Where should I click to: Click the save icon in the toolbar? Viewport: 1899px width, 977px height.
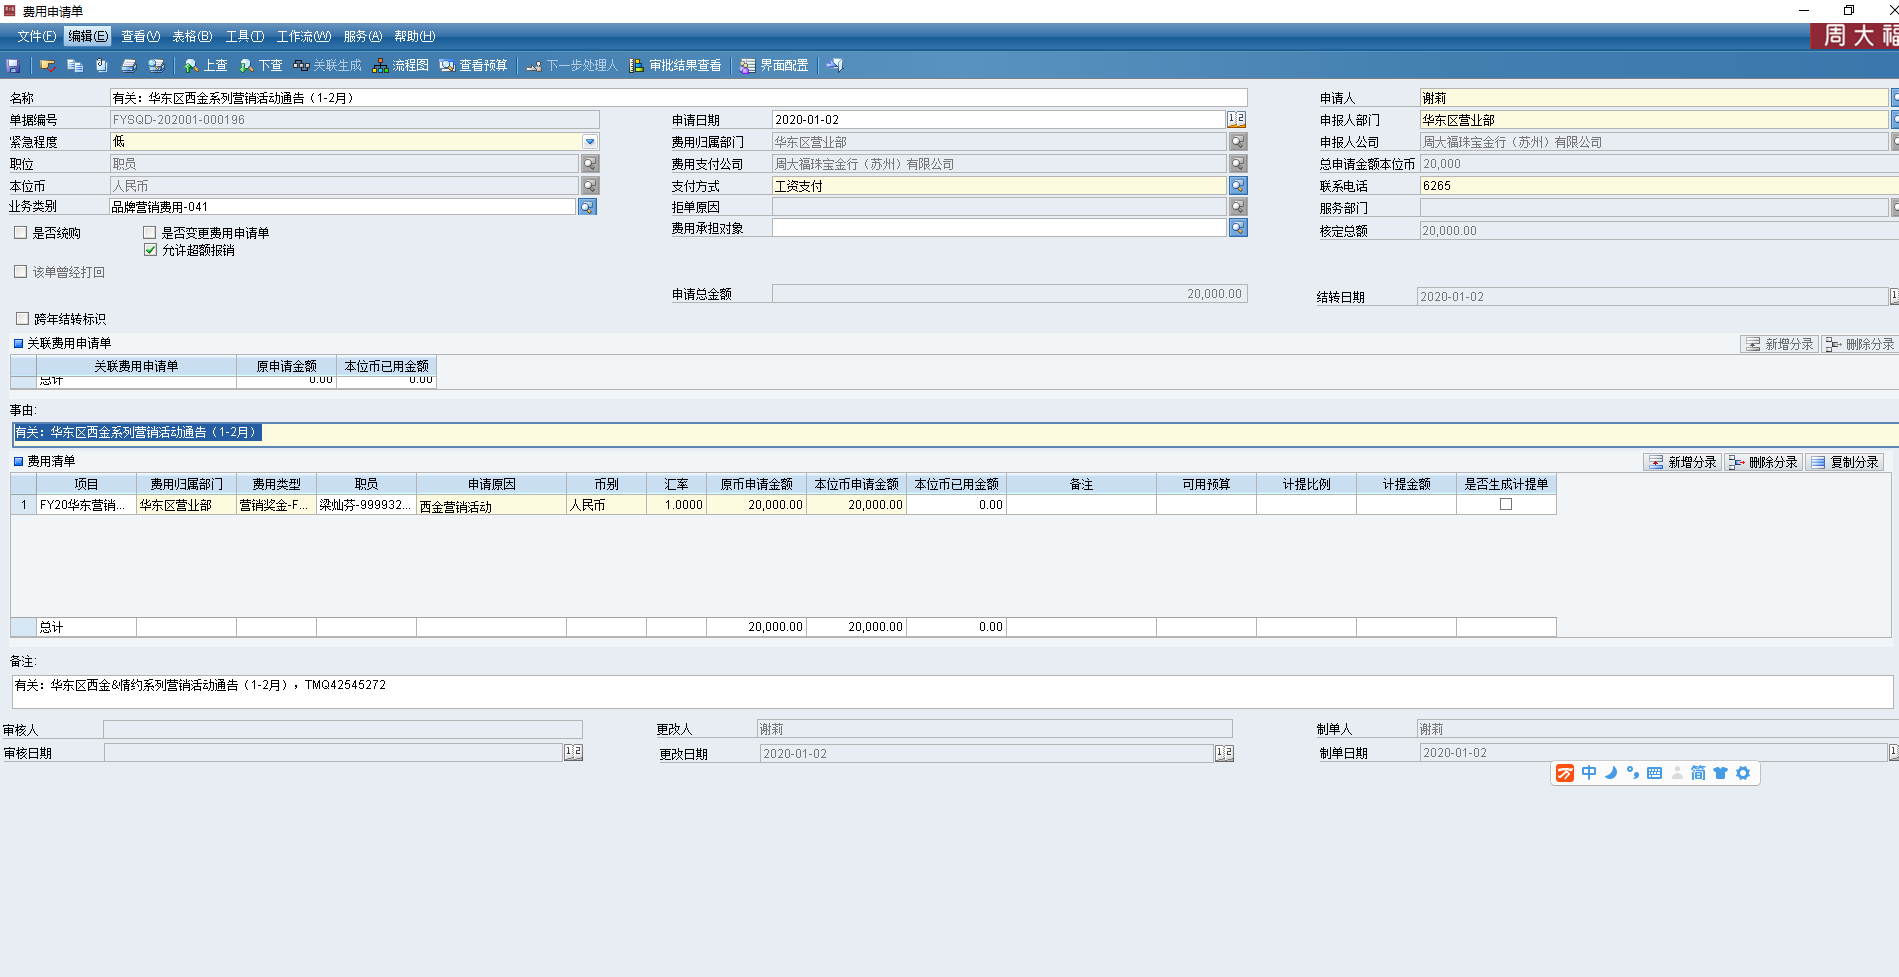[13, 66]
